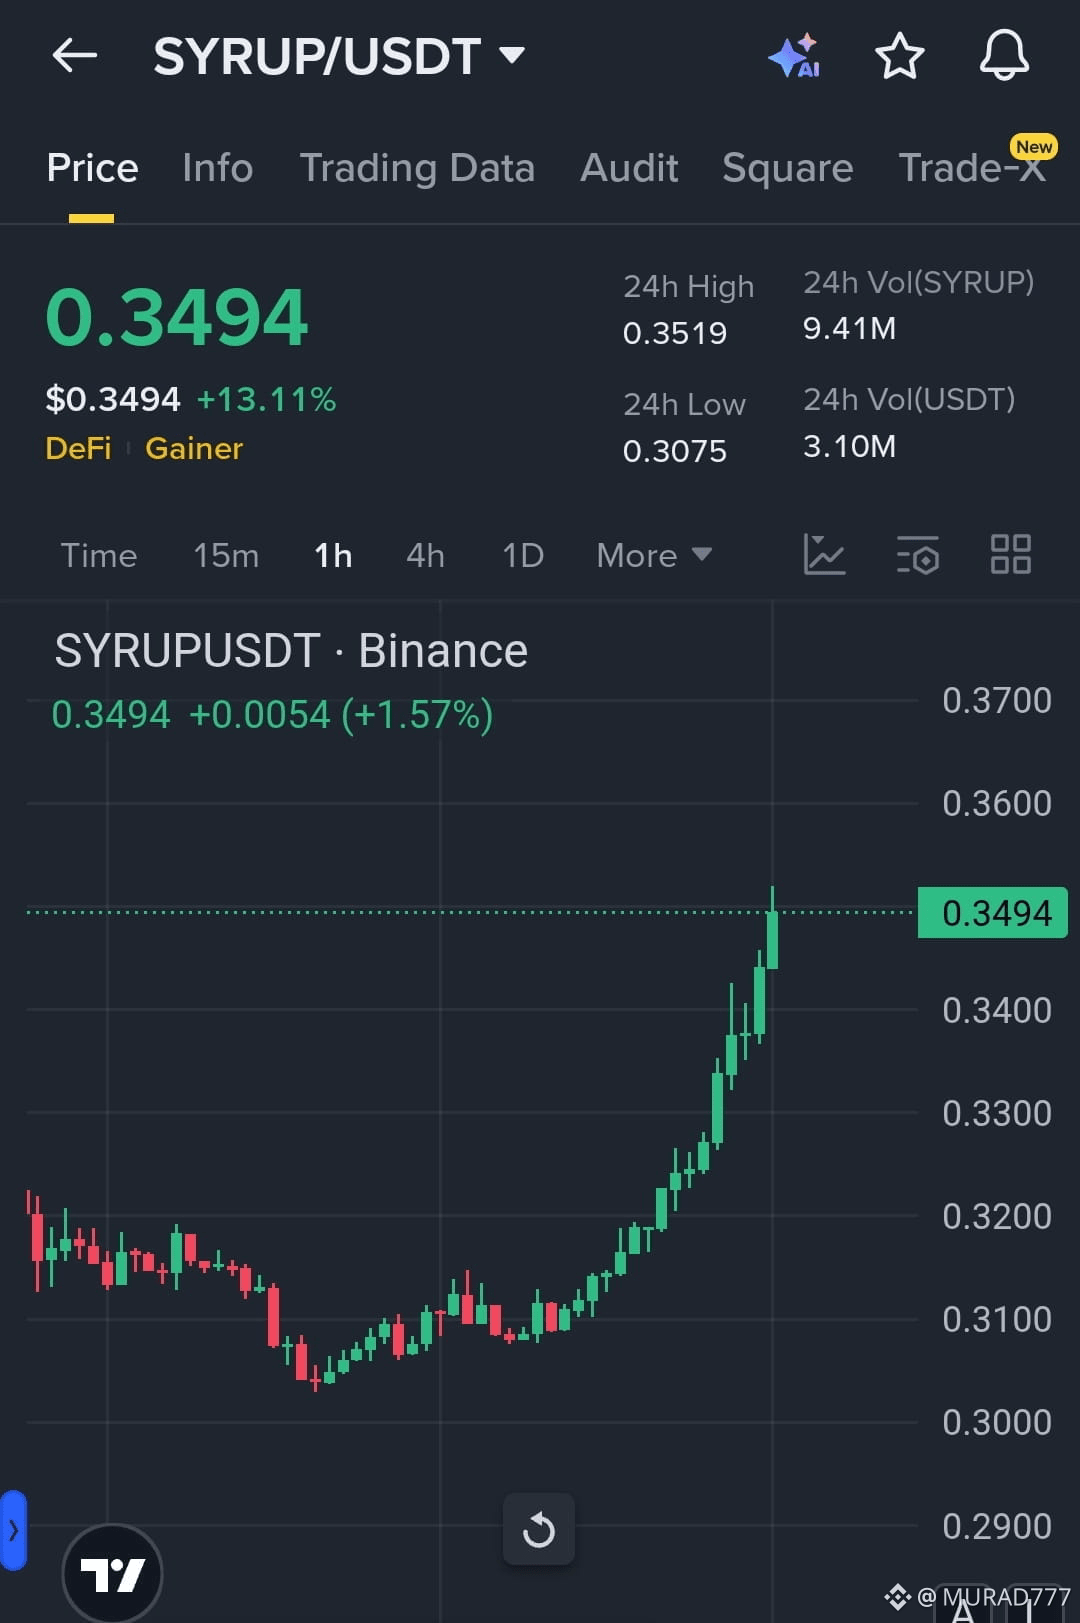Open the AI assistant sparkle icon
The image size is (1080, 1623).
(795, 56)
